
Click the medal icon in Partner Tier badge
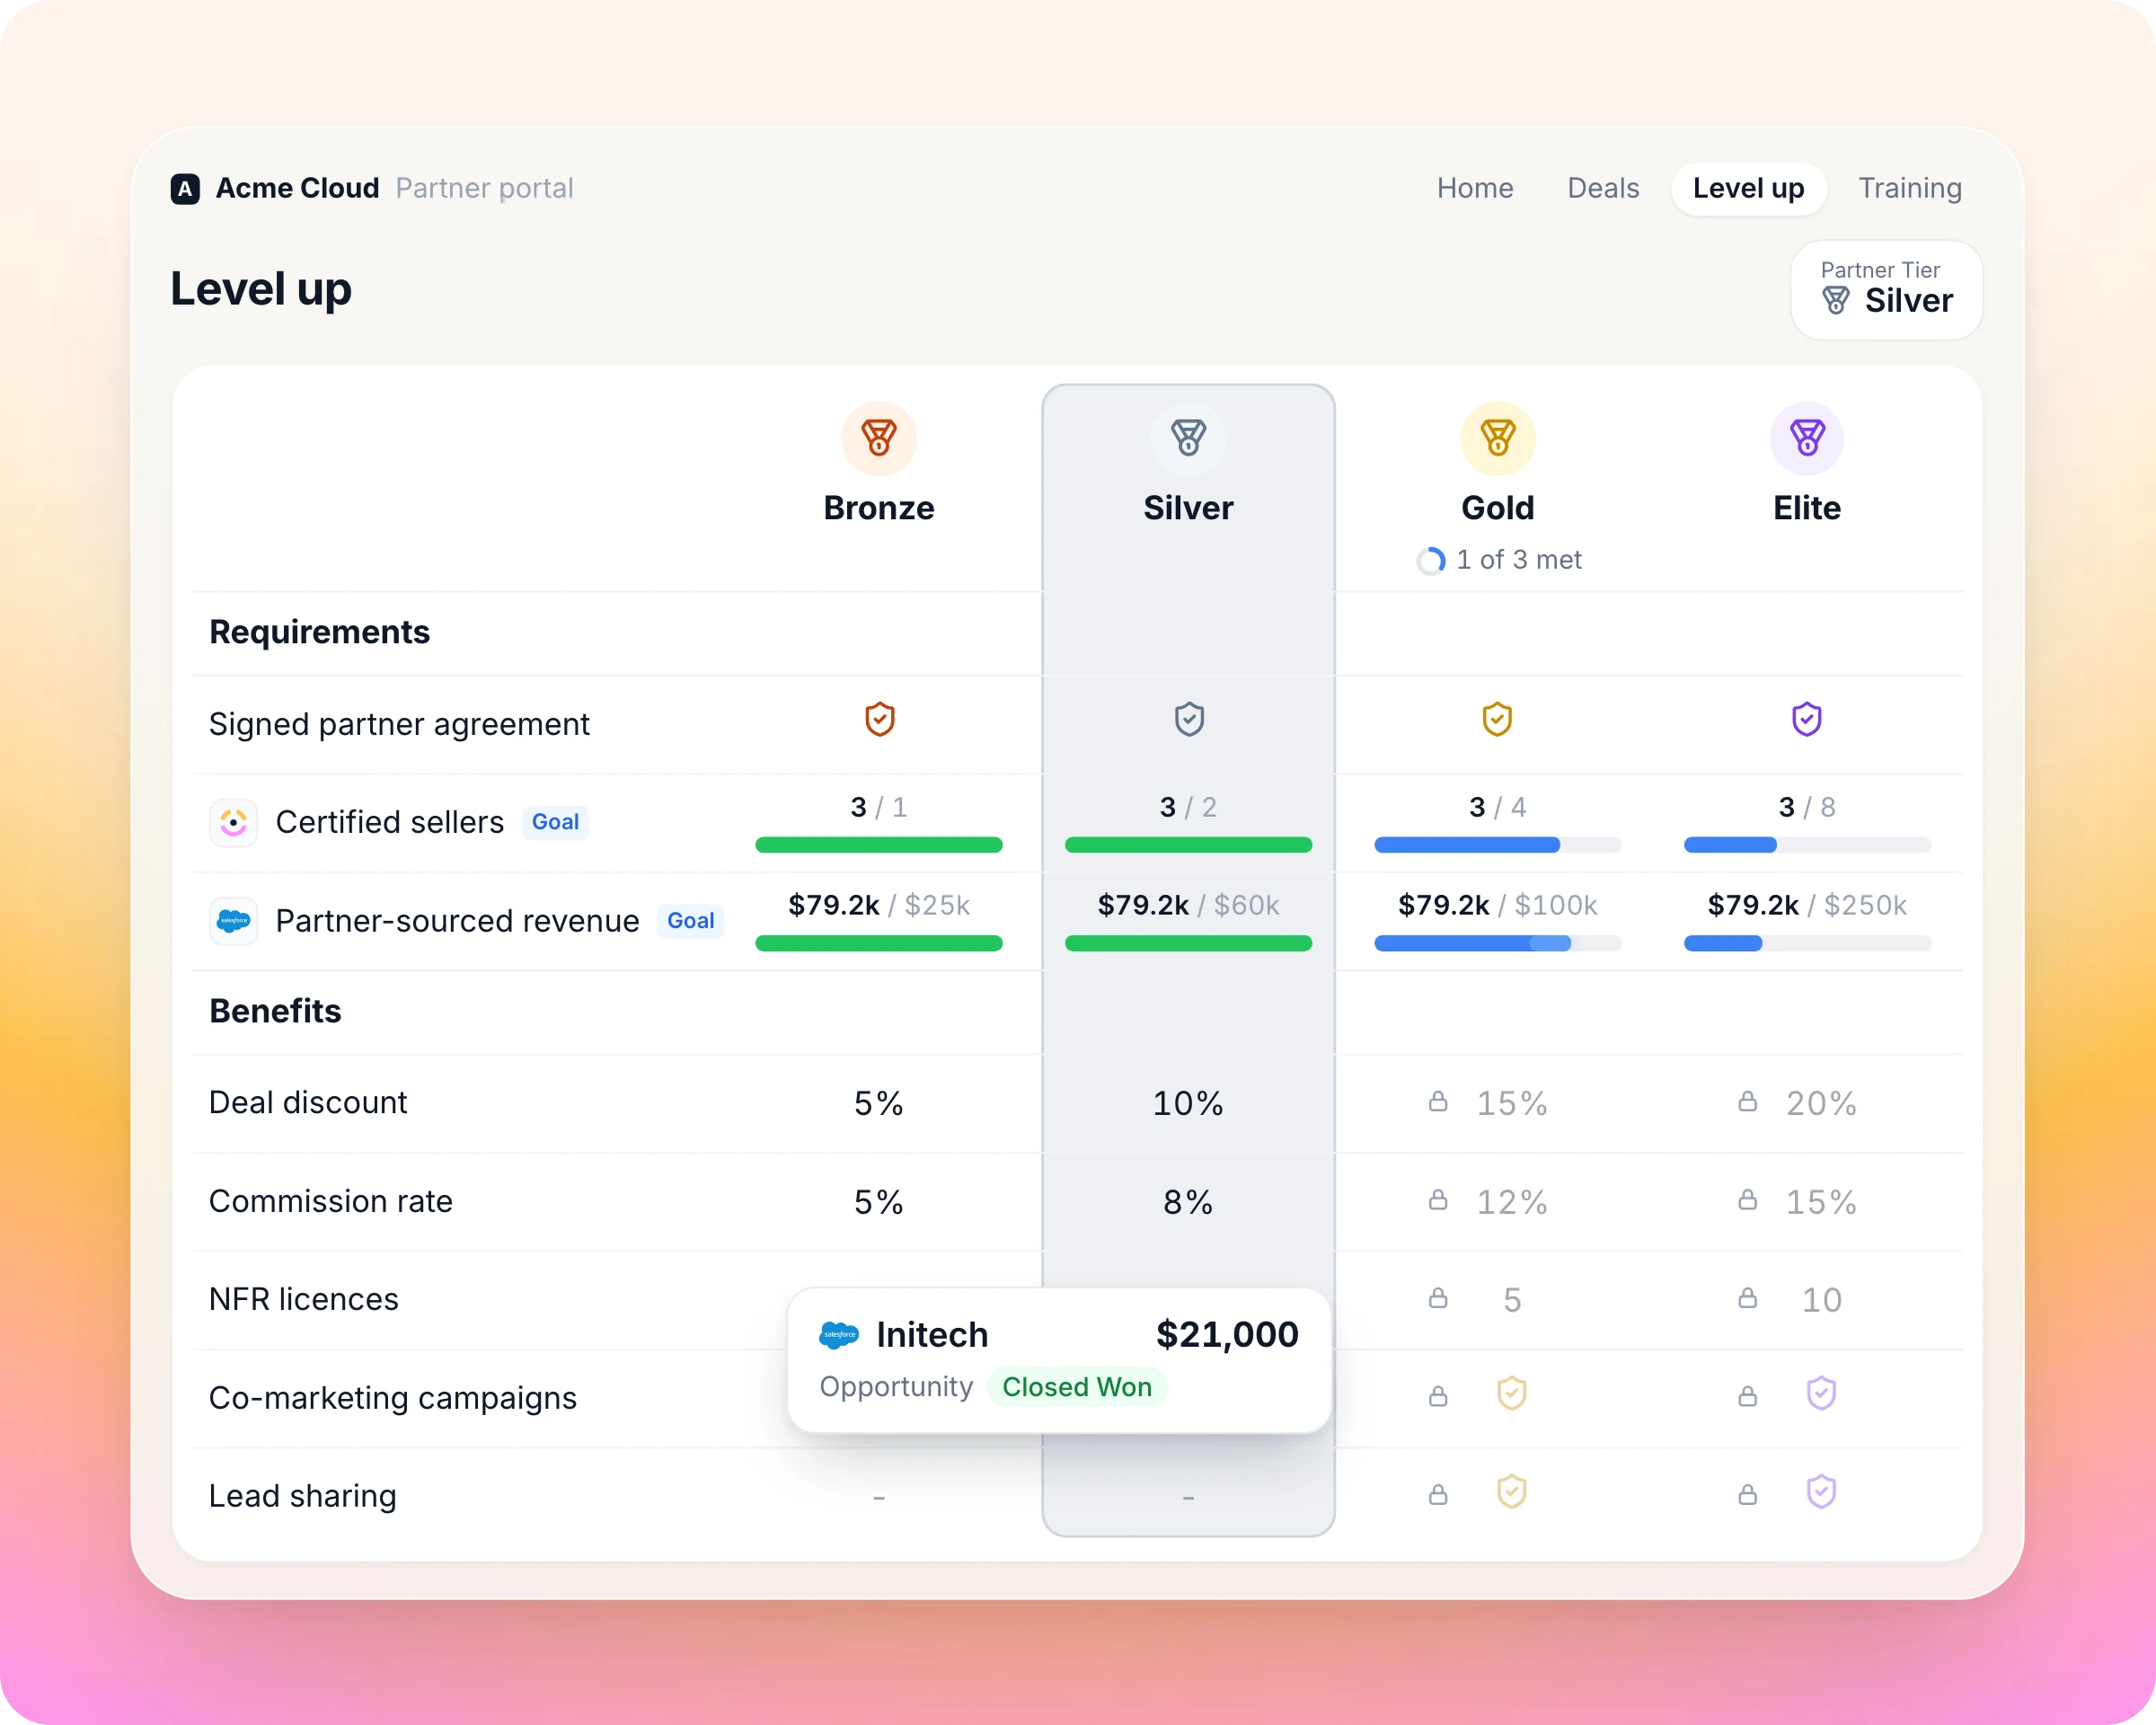click(x=1836, y=300)
